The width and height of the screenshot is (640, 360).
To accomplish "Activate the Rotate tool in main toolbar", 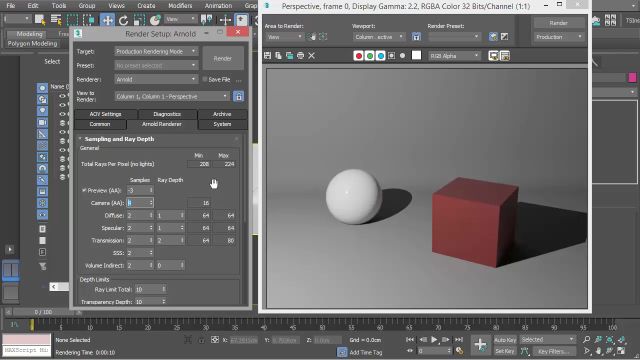I will [123, 20].
